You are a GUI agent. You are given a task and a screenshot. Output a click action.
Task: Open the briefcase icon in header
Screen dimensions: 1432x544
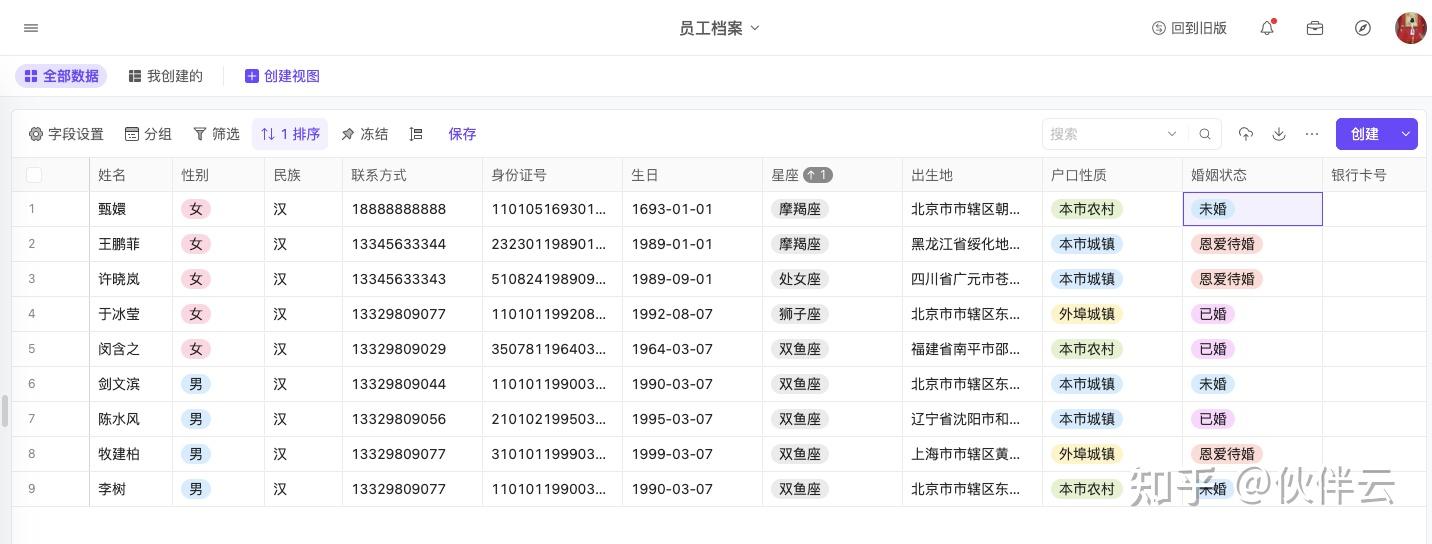[x=1315, y=28]
